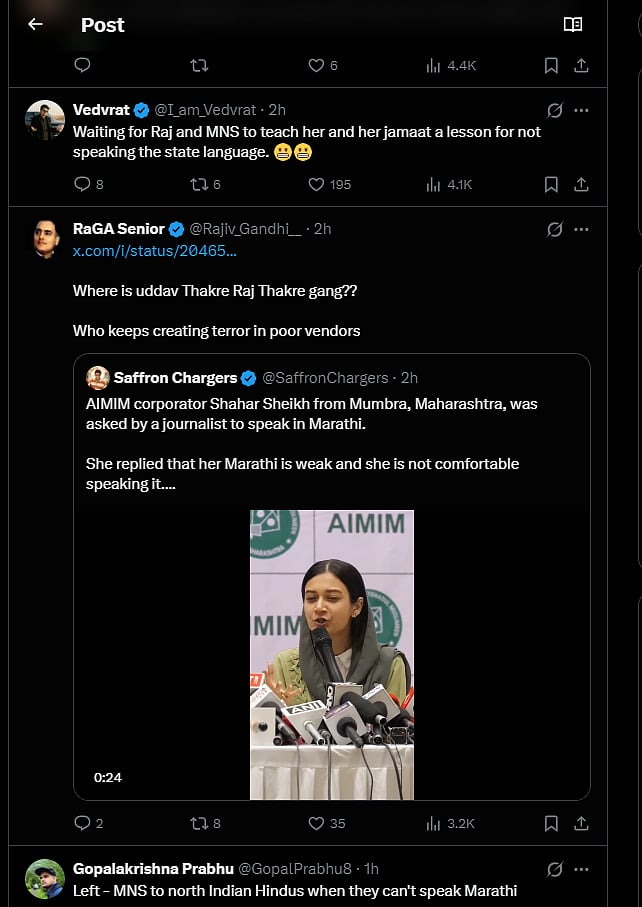
Task: Open Vedvrat's profile avatar
Action: 45,120
